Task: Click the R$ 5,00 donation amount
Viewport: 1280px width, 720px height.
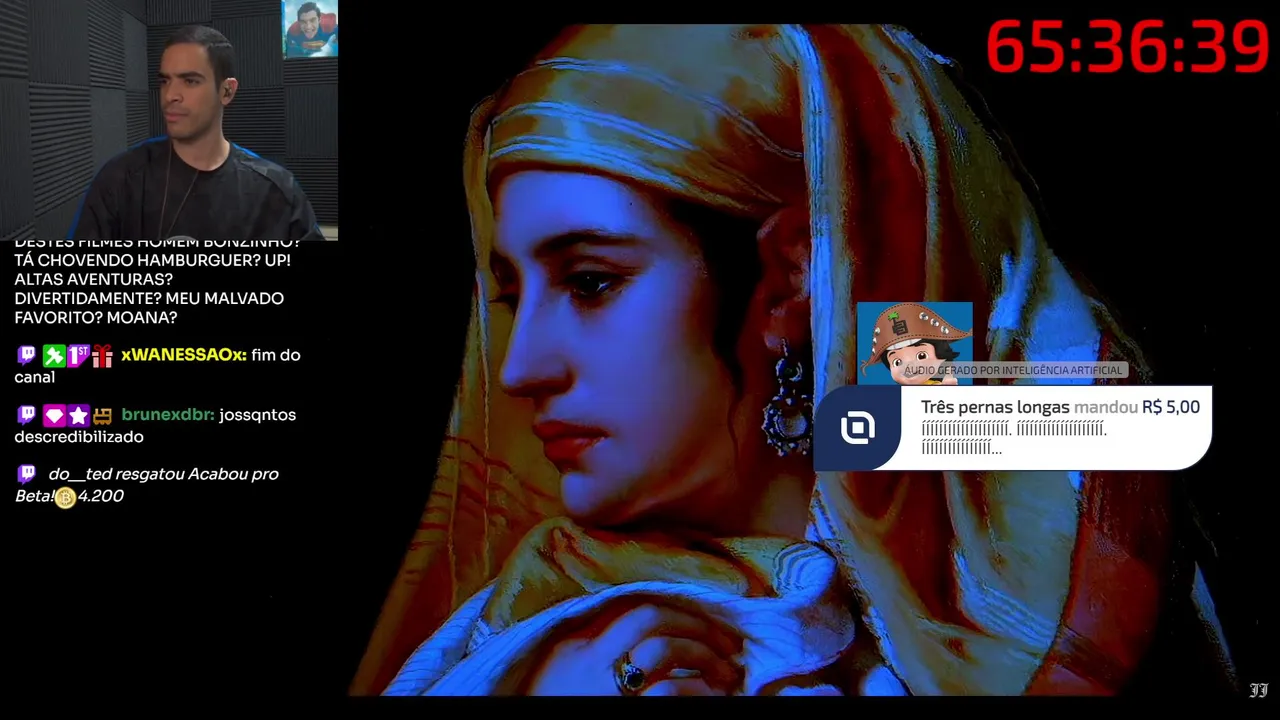Action: (x=1171, y=407)
